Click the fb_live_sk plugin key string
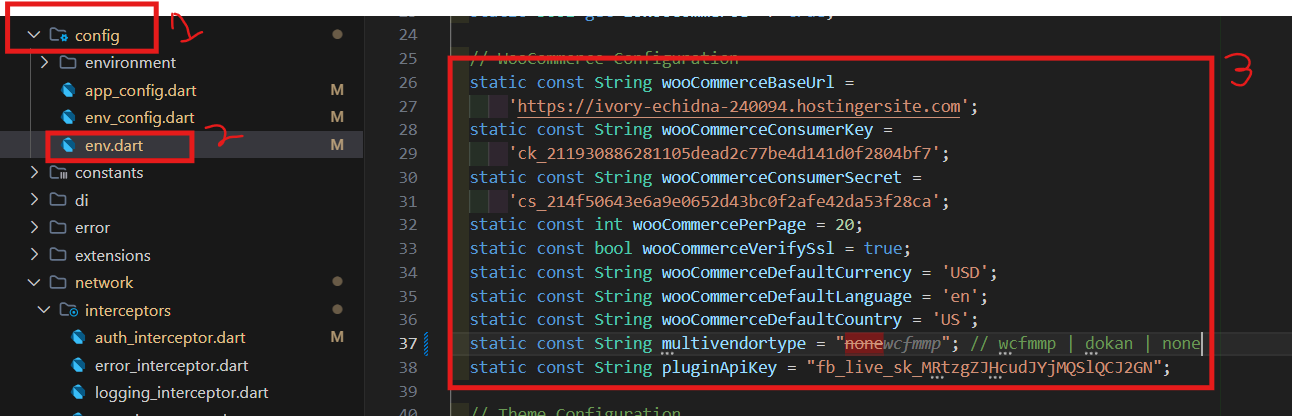Image resolution: width=1292 pixels, height=416 pixels. click(986, 367)
